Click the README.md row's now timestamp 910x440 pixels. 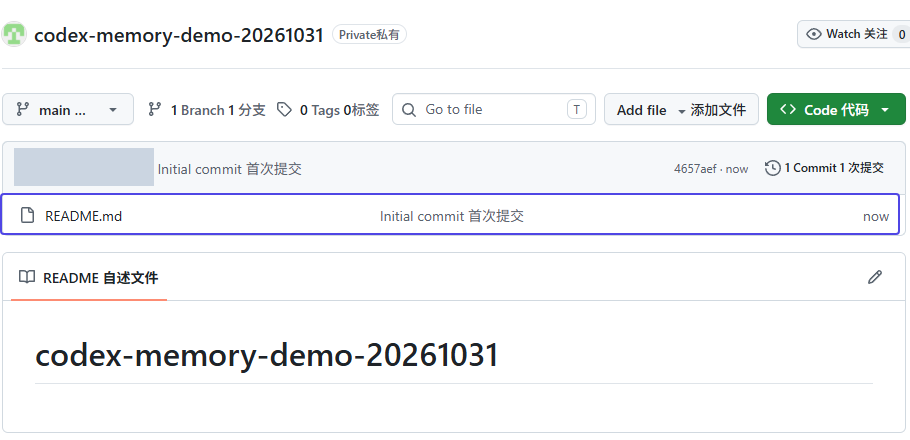coord(876,217)
